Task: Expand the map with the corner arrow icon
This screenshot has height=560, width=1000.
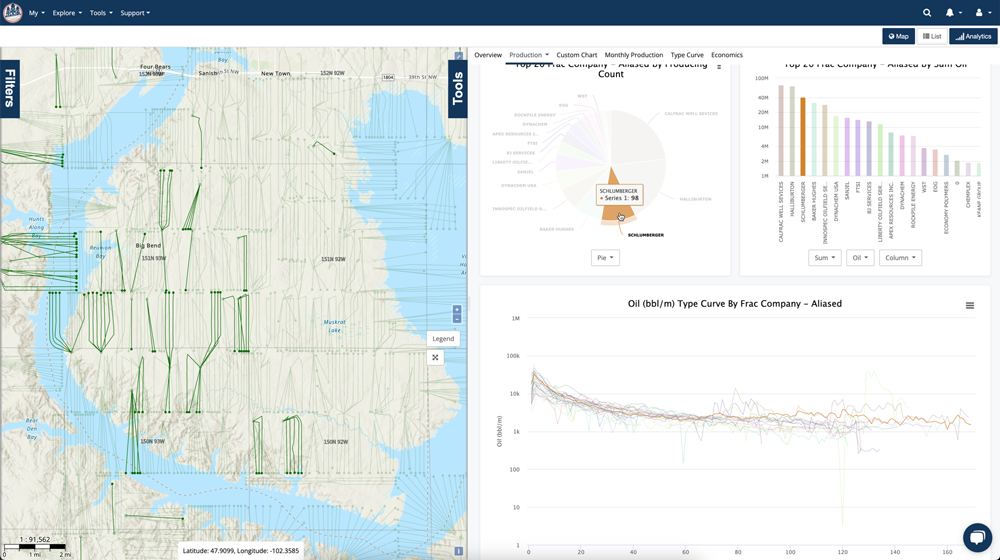Action: 458,56
